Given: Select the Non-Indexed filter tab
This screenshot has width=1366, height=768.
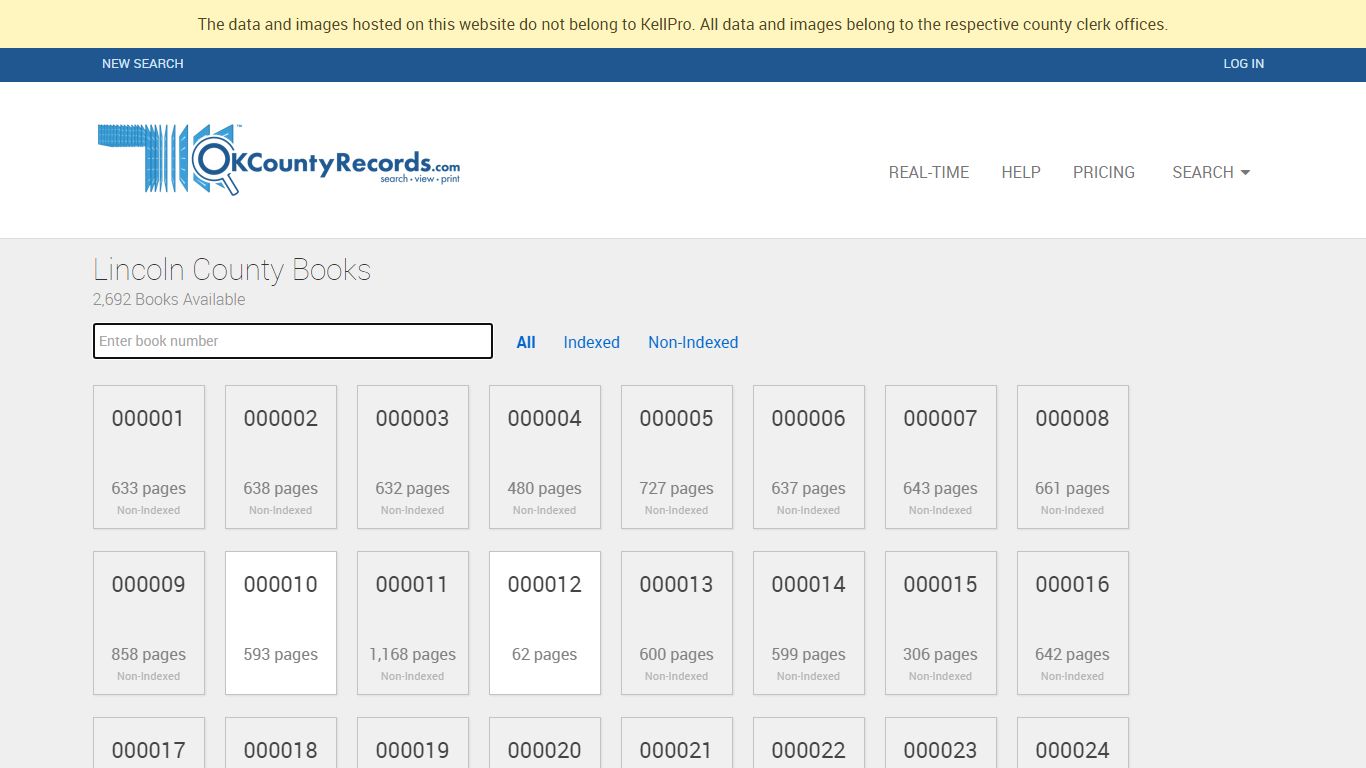Looking at the screenshot, I should (x=693, y=342).
